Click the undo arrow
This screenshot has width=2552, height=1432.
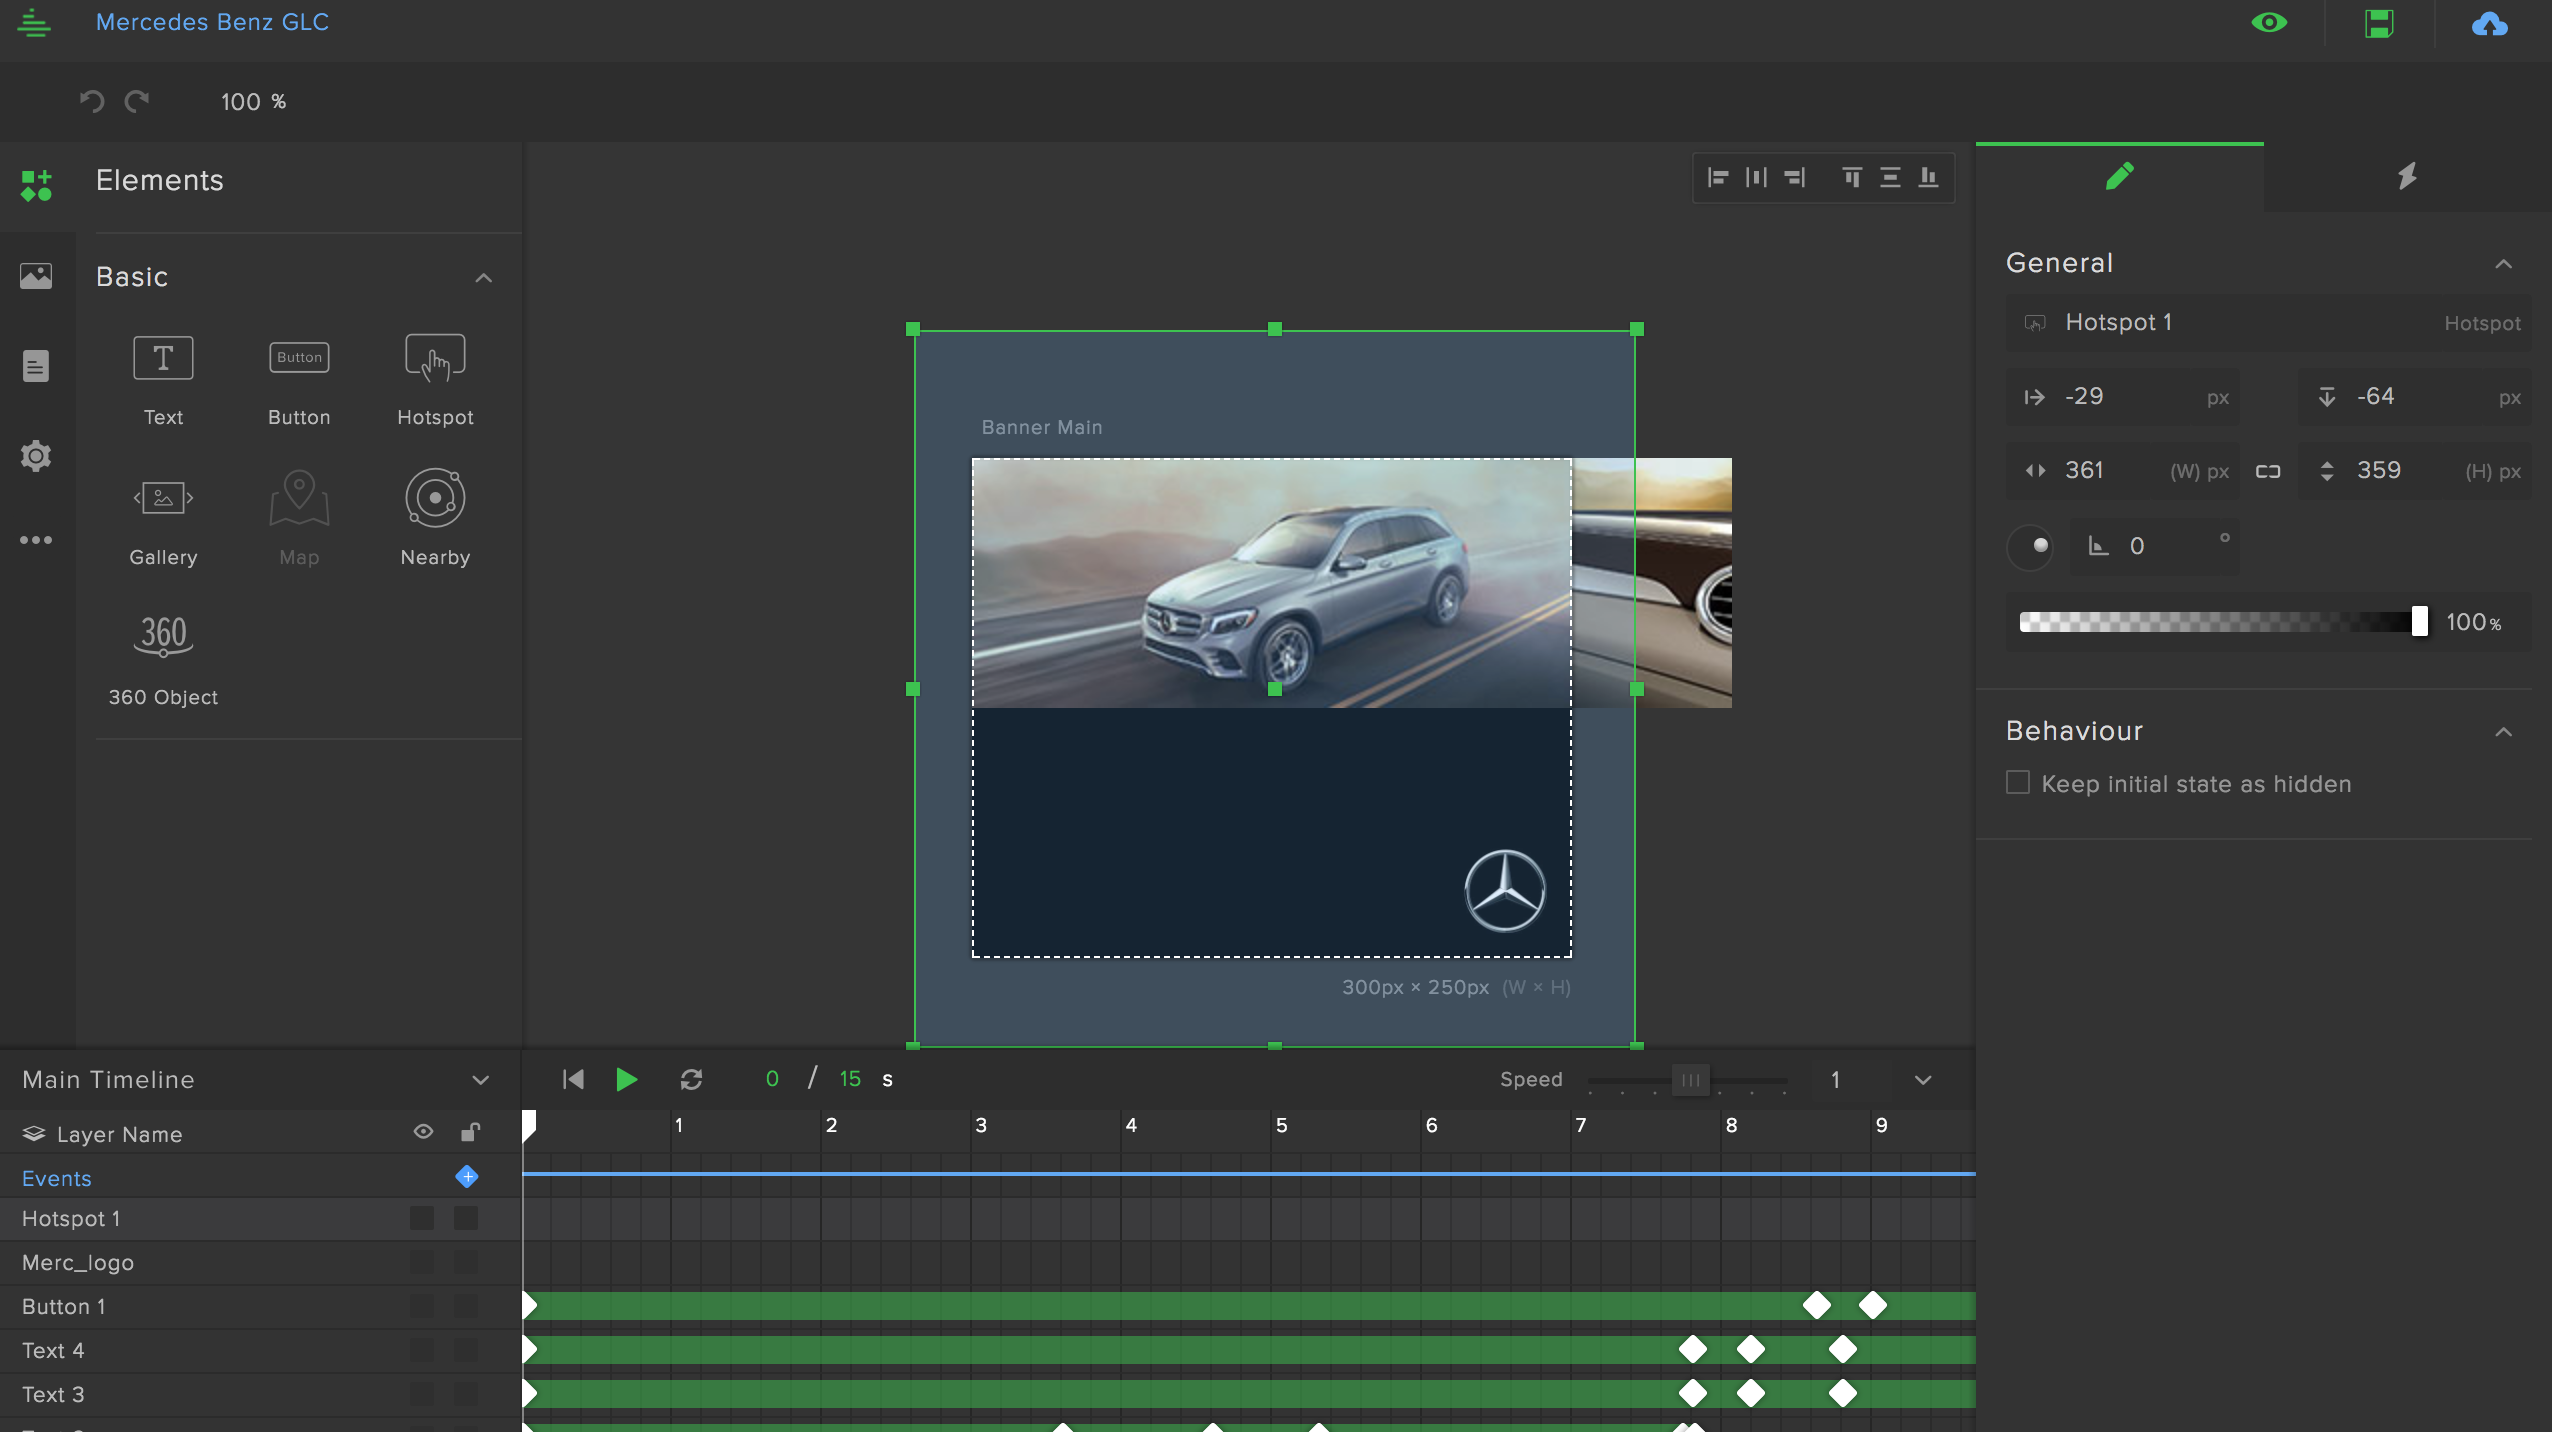[x=92, y=101]
